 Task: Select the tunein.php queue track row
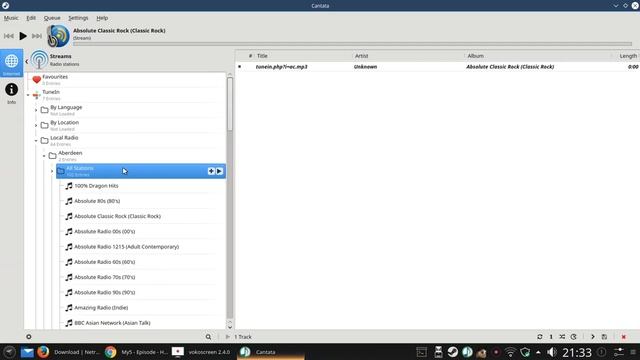coord(437,67)
